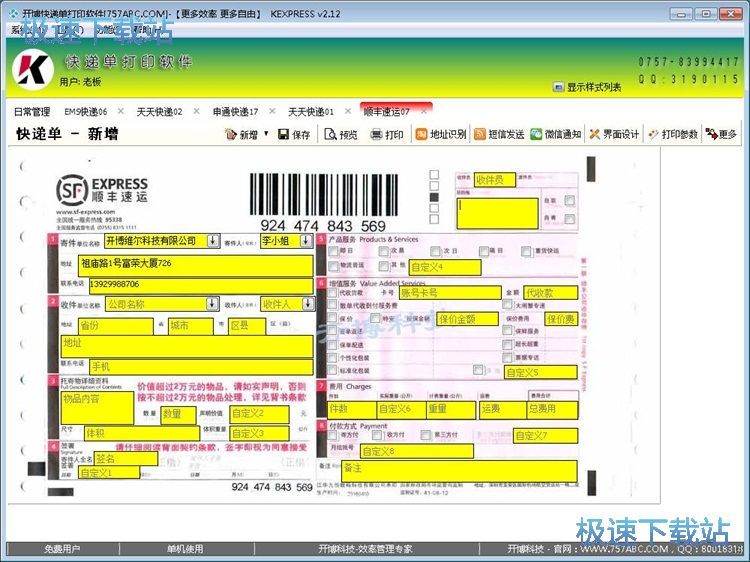Open sender company 开博维尔科技有限公司 dropdown
The width and height of the screenshot is (750, 562).
(213, 241)
